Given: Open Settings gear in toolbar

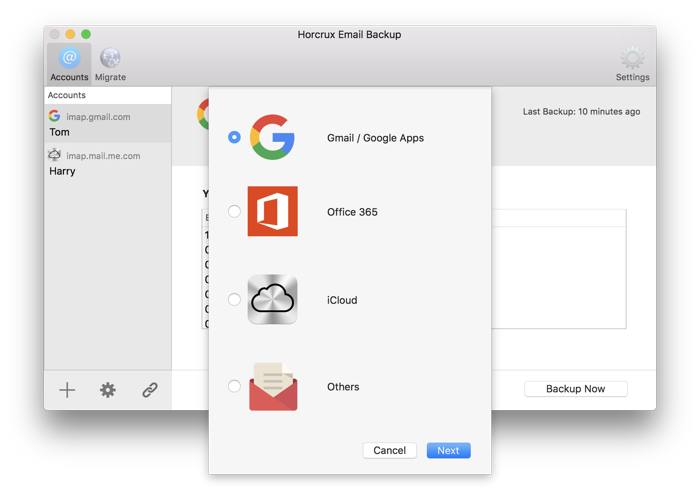Looking at the screenshot, I should click(632, 64).
